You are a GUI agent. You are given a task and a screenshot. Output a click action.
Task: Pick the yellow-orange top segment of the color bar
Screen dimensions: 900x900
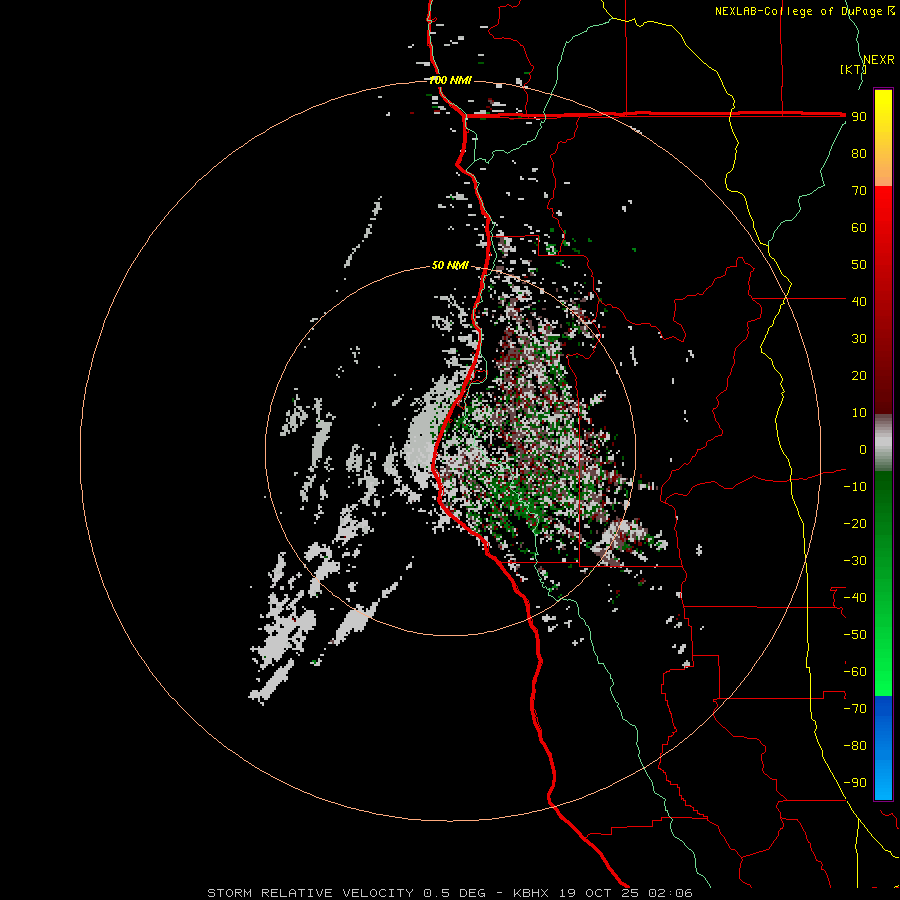[x=883, y=138]
